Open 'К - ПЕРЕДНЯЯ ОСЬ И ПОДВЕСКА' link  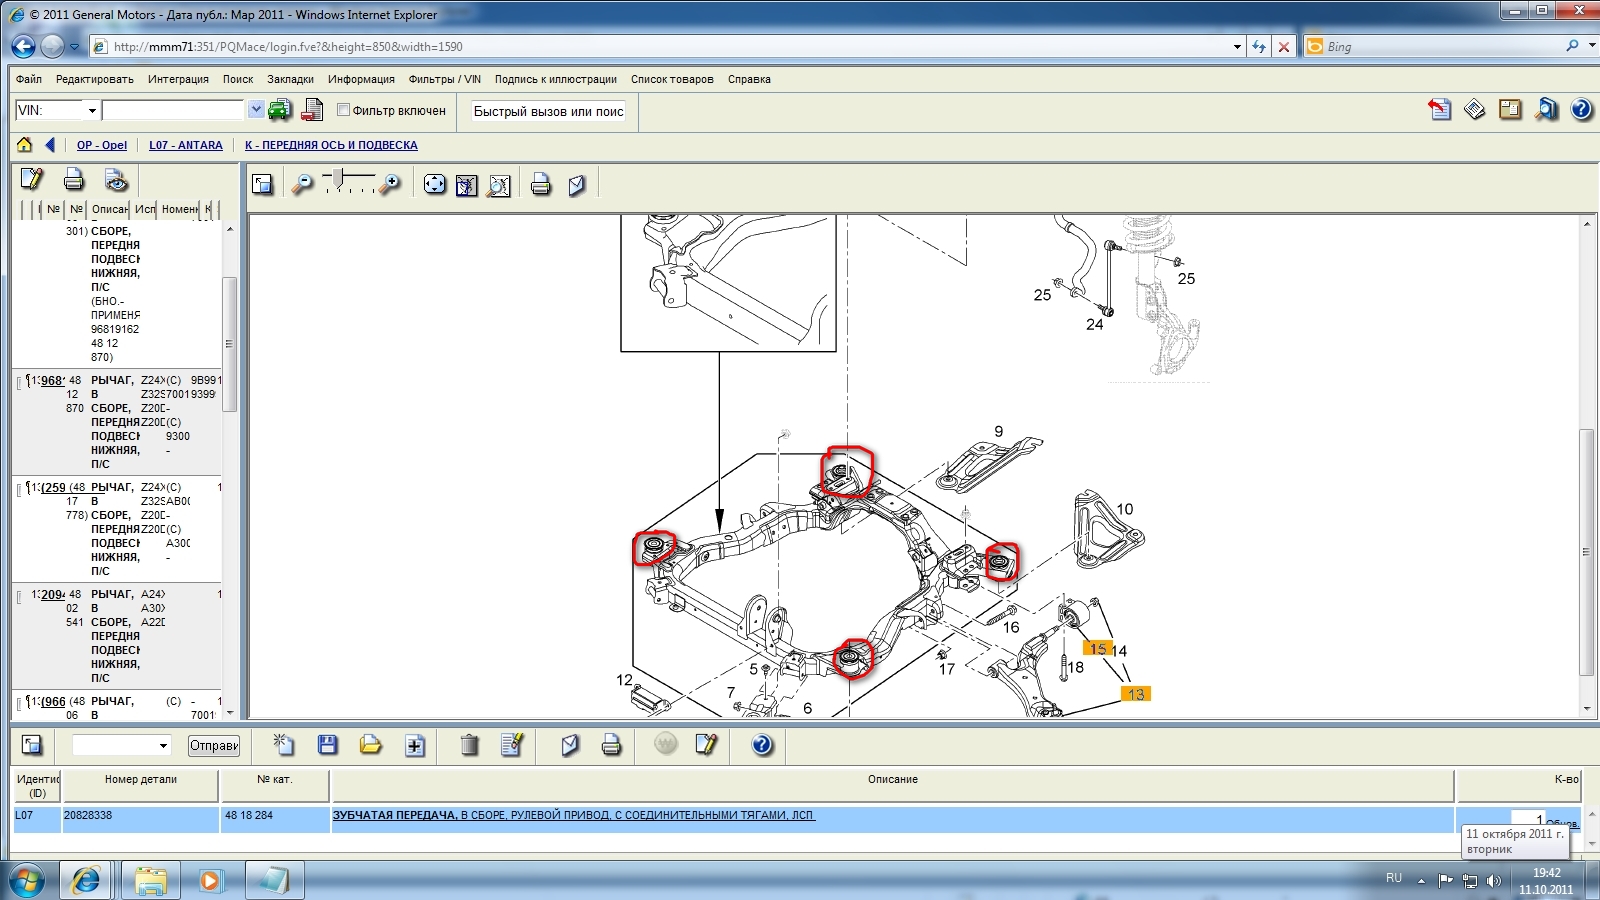pyautogui.click(x=331, y=145)
